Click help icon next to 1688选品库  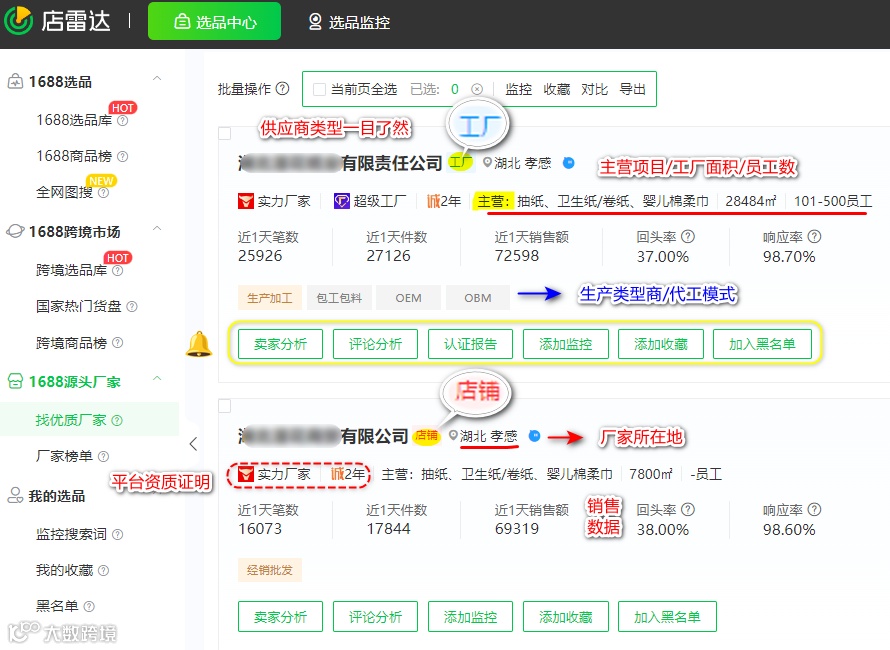coord(123,121)
